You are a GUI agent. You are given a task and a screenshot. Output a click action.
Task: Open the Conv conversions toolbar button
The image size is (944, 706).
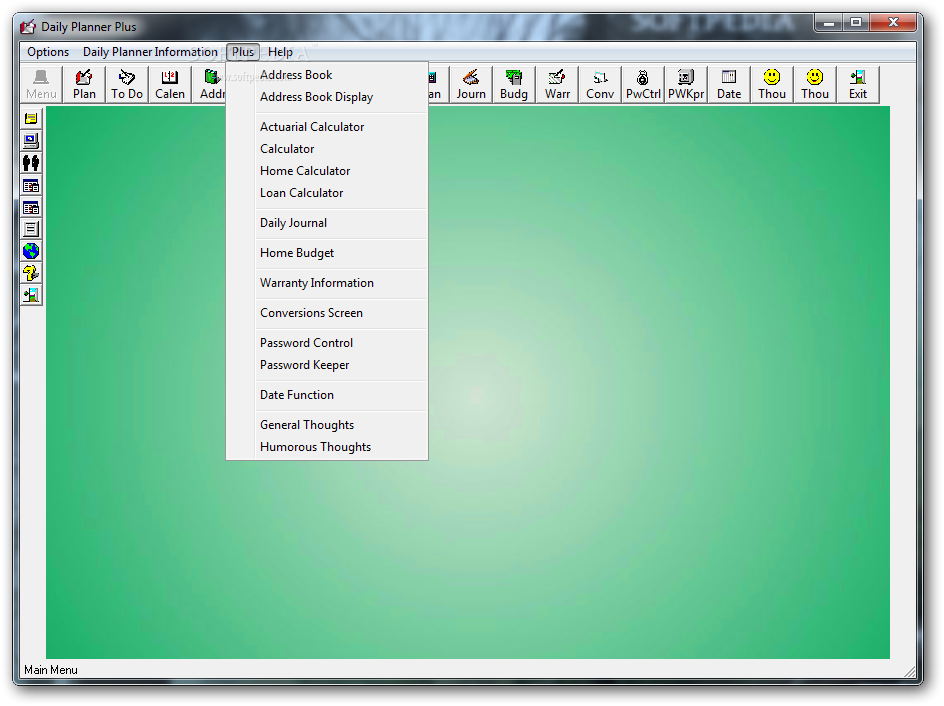click(600, 84)
